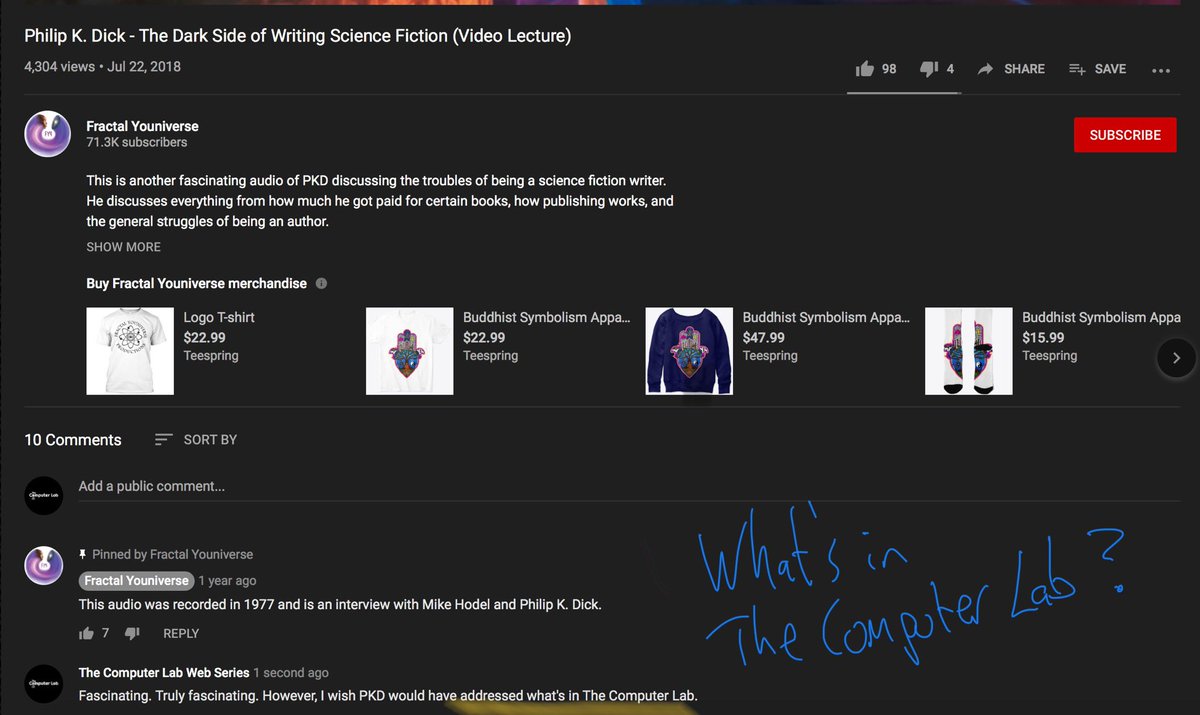Click the Fractal Youniverse author badge on pinned comment
The width and height of the screenshot is (1200, 715).
(x=136, y=580)
